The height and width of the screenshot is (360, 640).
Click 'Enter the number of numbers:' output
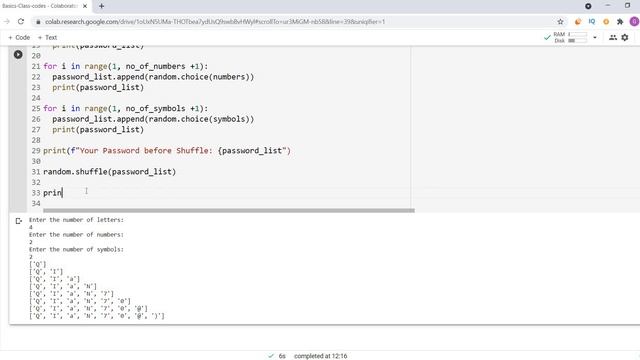tap(76, 234)
